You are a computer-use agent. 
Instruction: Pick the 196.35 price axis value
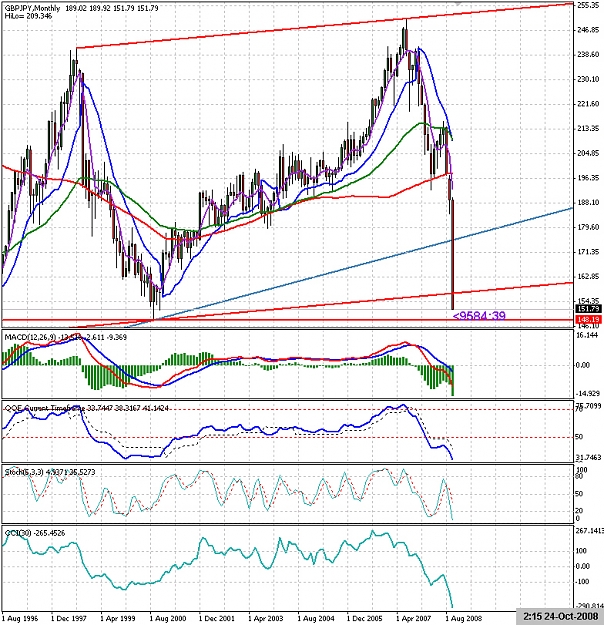pos(588,178)
